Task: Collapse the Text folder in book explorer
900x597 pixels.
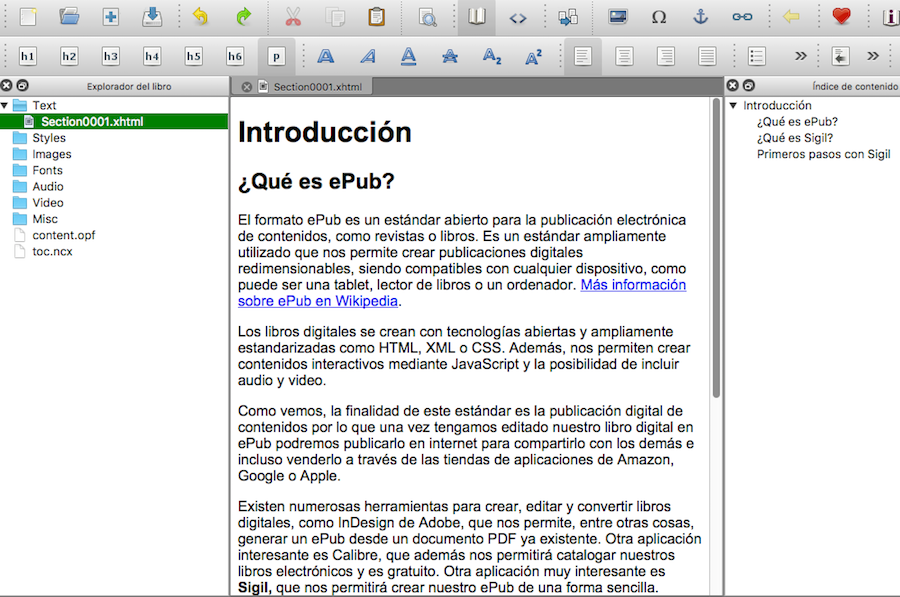Action: 5,106
